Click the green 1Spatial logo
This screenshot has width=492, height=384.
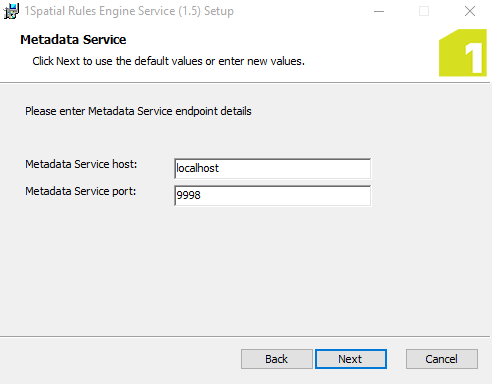click(463, 53)
